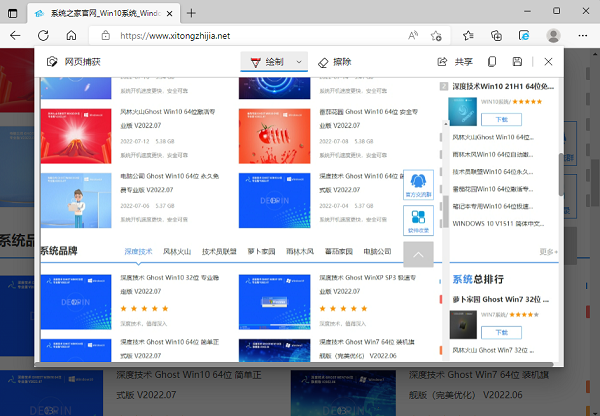
Task: Close the web capture panel
Action: 547,62
